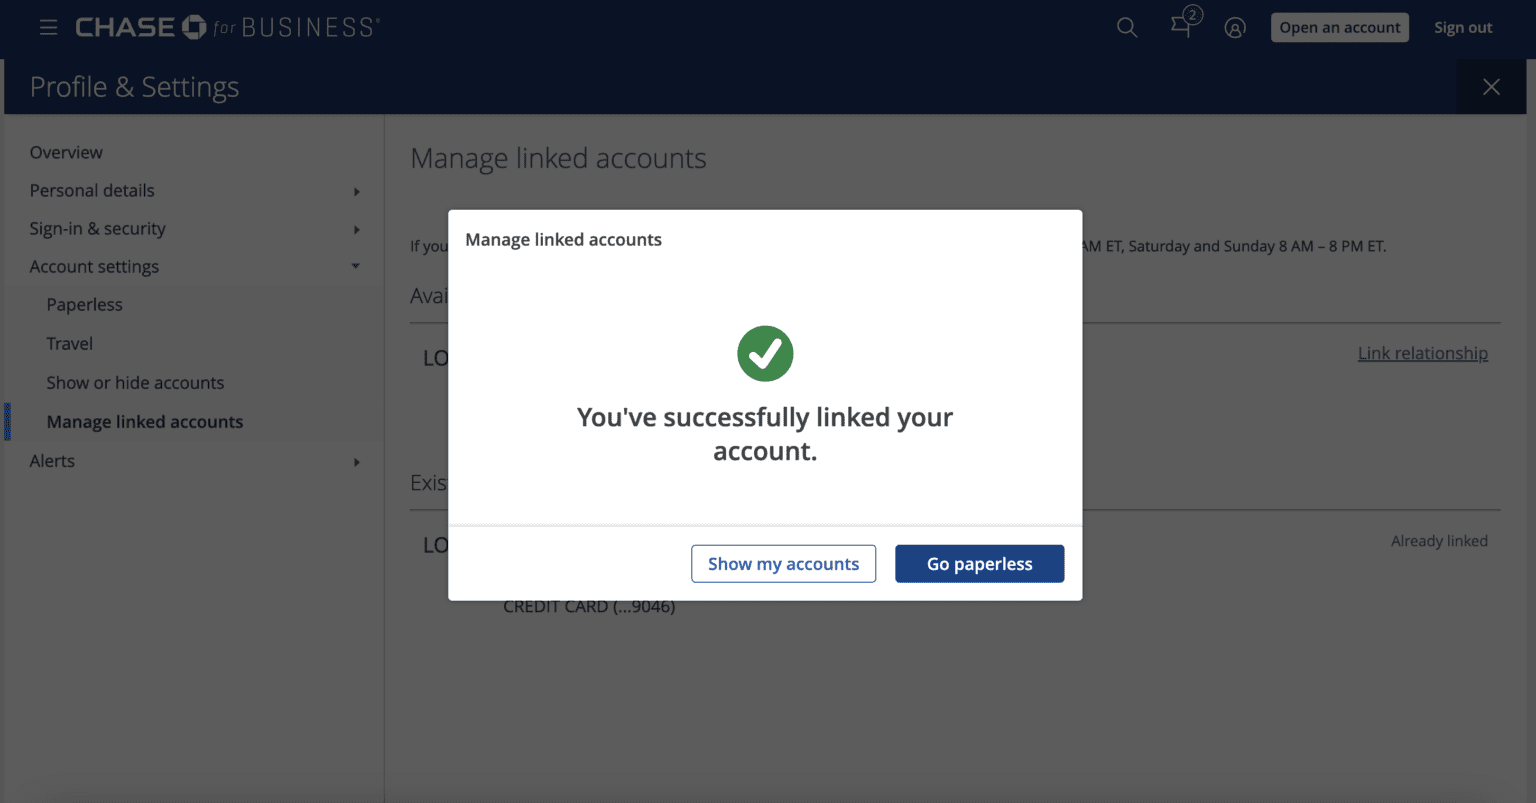Open Travel settings
Screen dimensions: 1536x803
pyautogui.click(x=69, y=343)
